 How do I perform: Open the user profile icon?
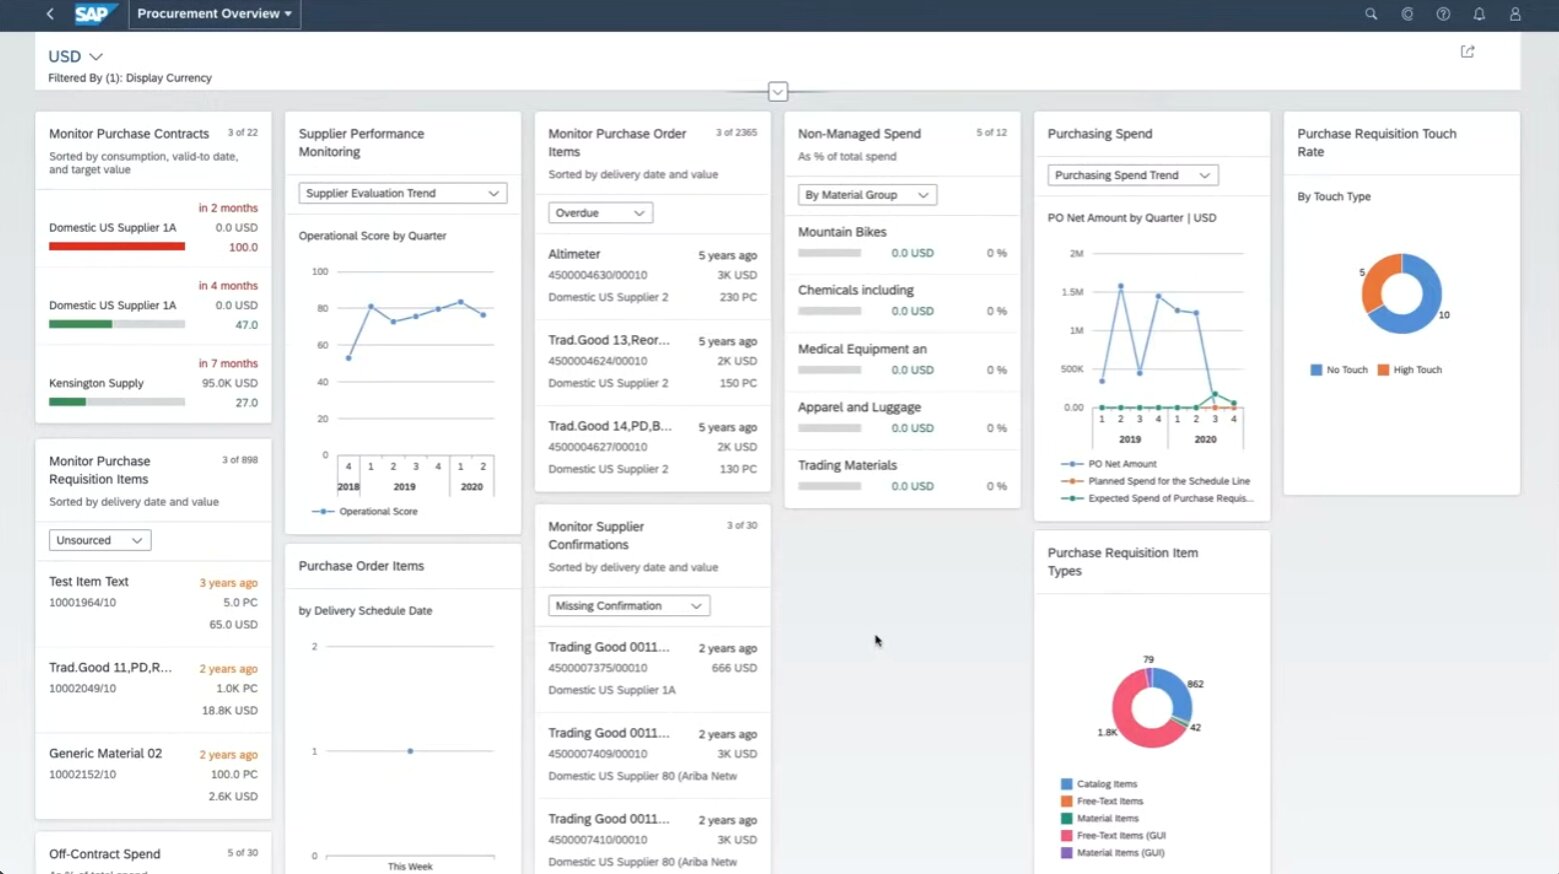tap(1515, 14)
